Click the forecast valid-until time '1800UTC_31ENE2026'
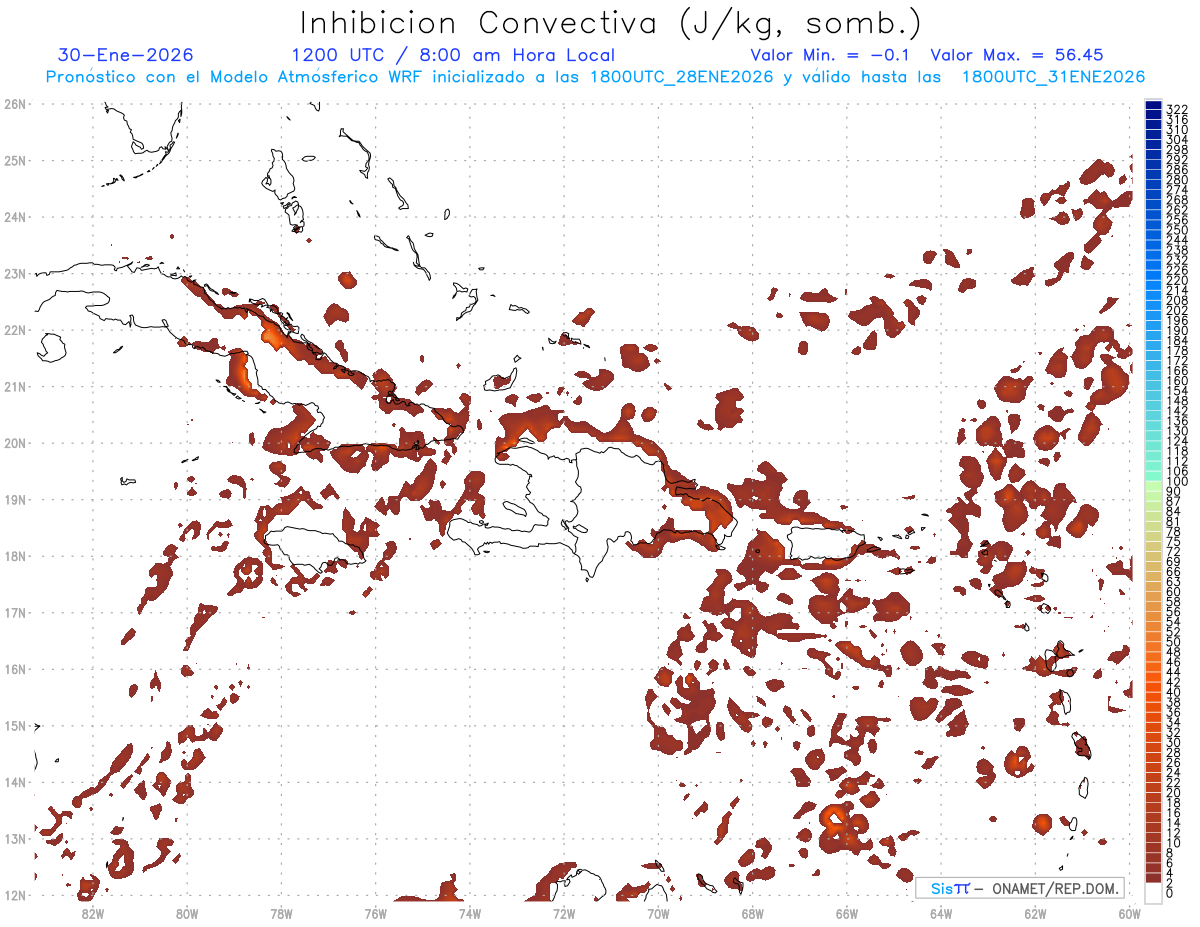The width and height of the screenshot is (1200, 927). coord(1054,77)
